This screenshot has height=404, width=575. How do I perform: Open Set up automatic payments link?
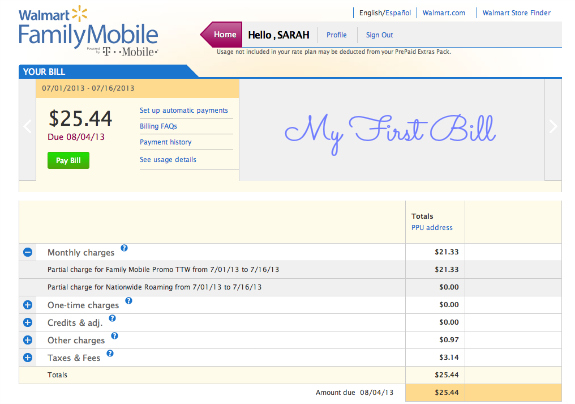click(x=184, y=110)
